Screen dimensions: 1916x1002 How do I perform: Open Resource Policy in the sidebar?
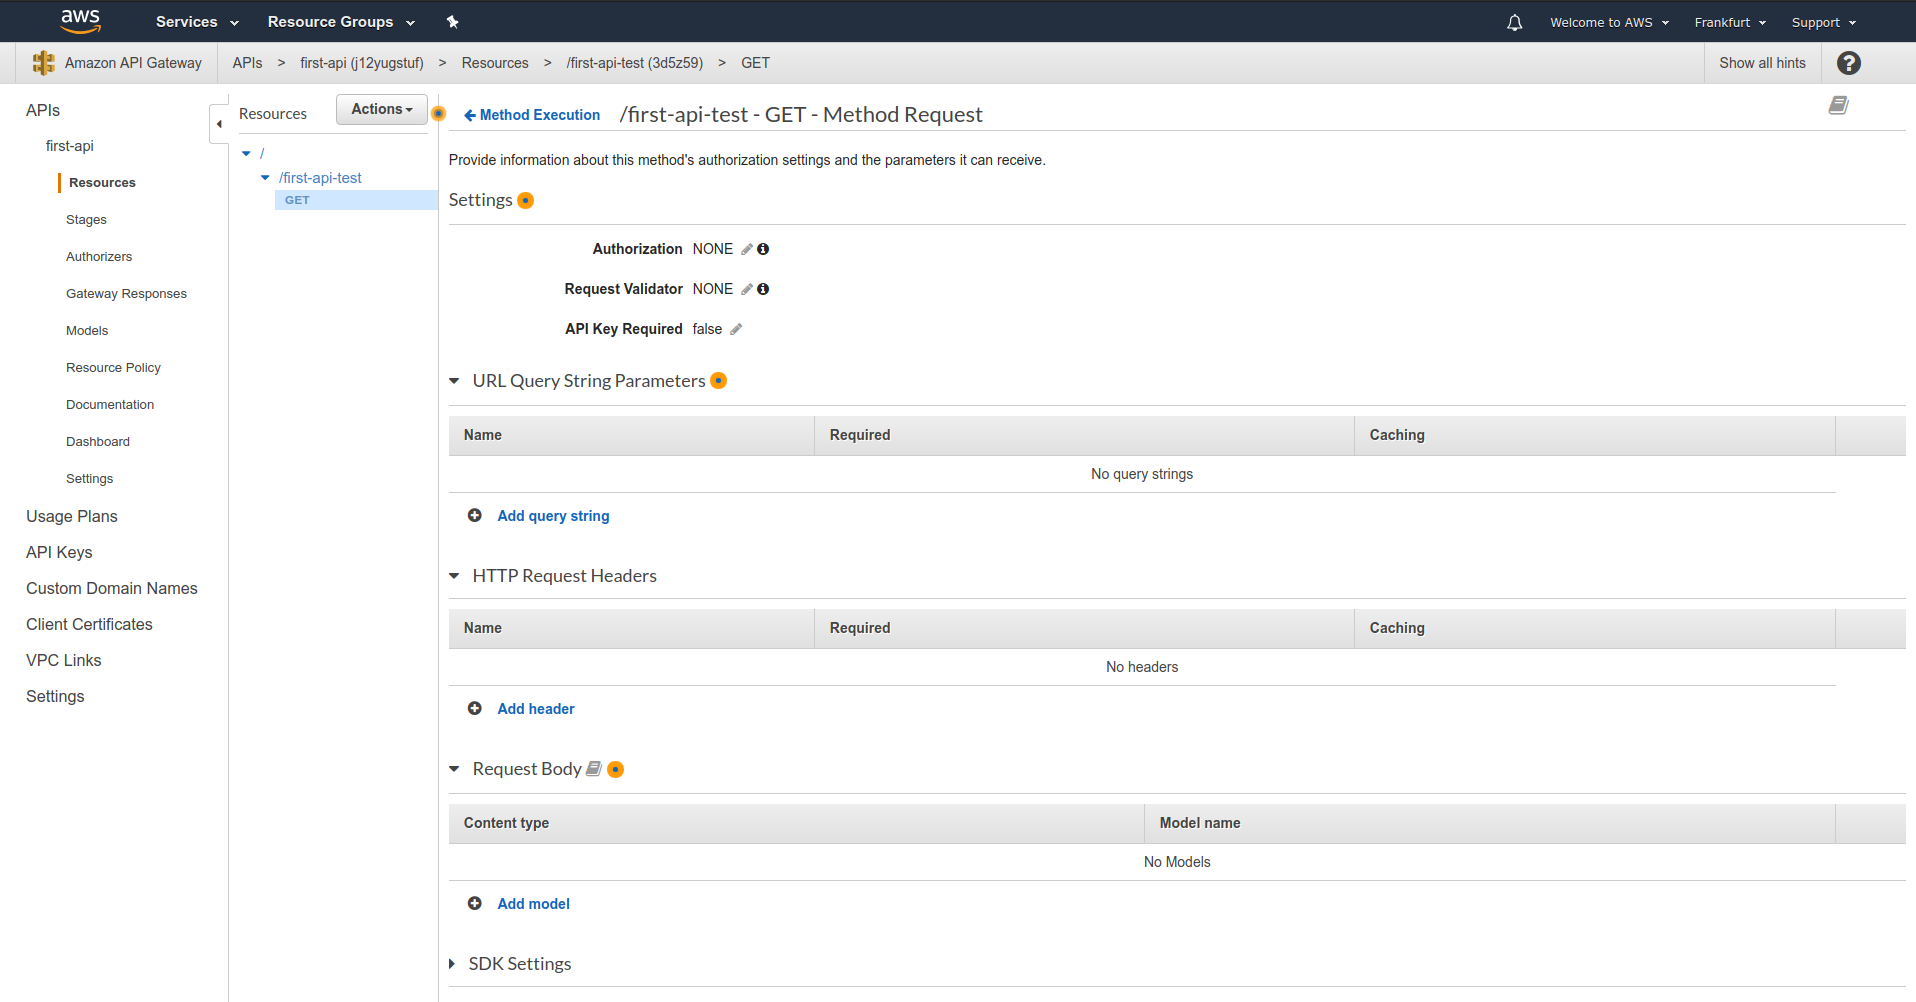click(x=113, y=368)
